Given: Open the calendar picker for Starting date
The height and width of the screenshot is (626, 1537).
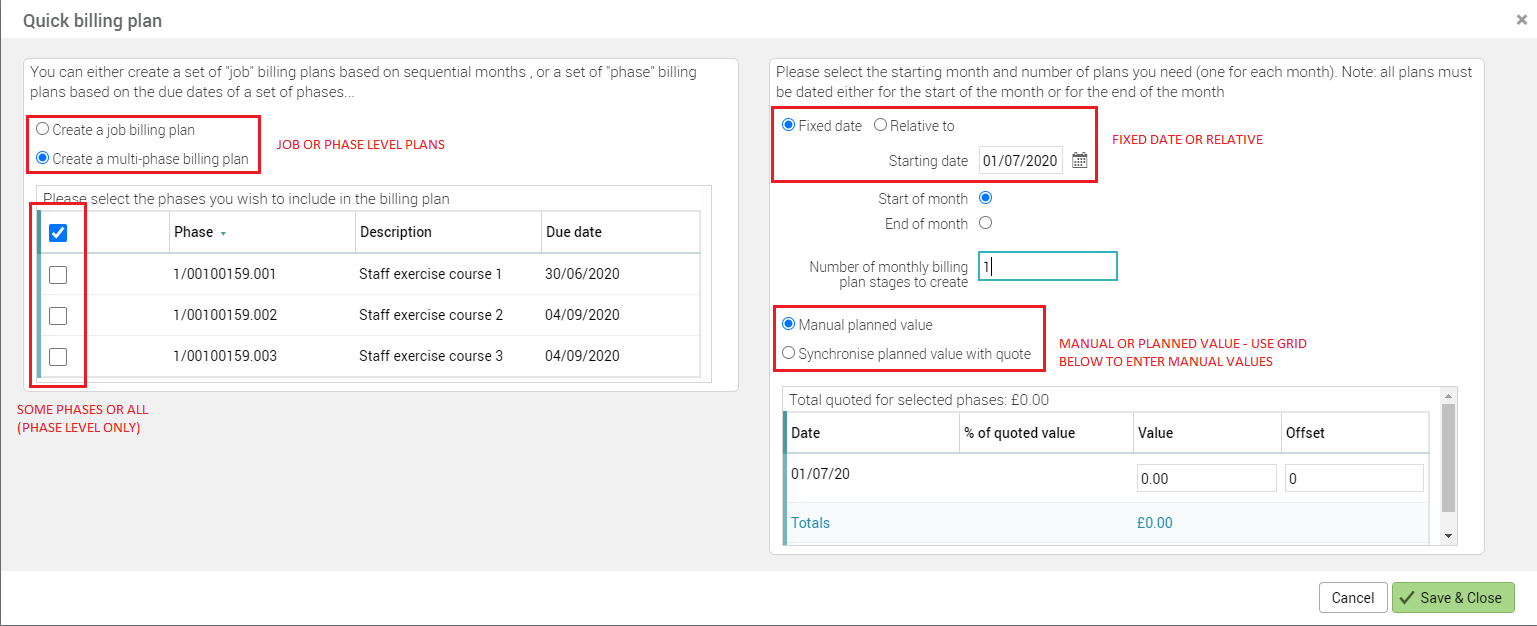Looking at the screenshot, I should 1079,161.
